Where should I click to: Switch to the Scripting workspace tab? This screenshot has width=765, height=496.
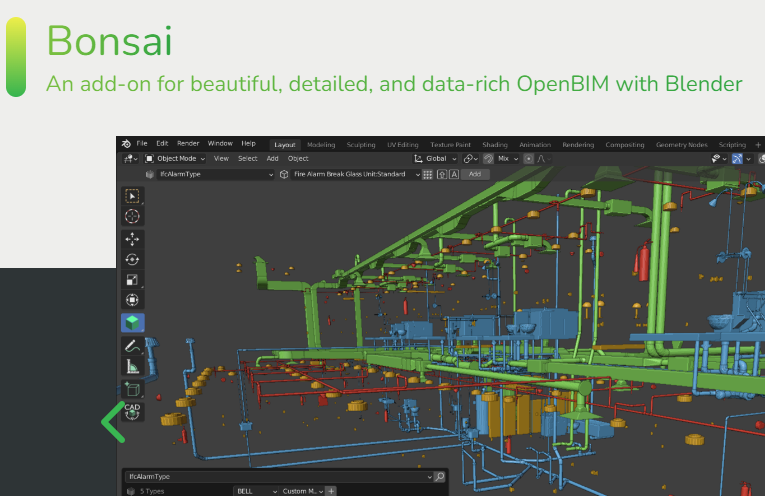[x=732, y=145]
